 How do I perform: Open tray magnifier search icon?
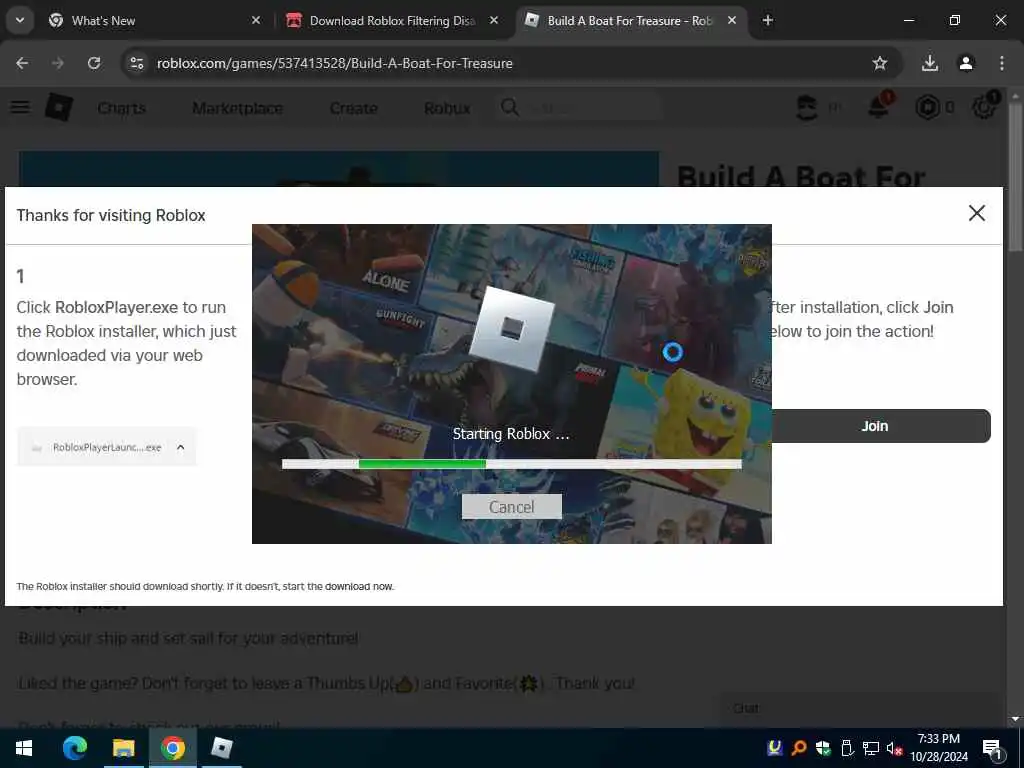[x=799, y=748]
